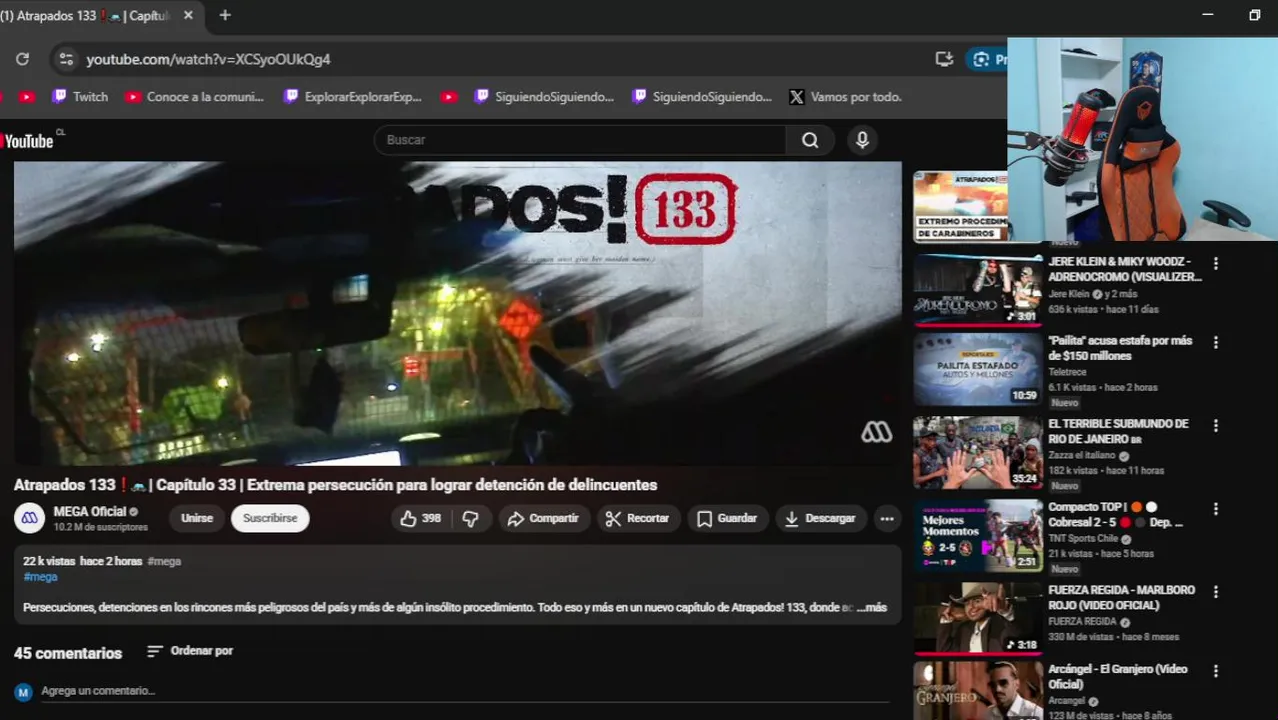Screen dimensions: 1278x720
Task: Click the Recortar clip button
Action: point(638,518)
